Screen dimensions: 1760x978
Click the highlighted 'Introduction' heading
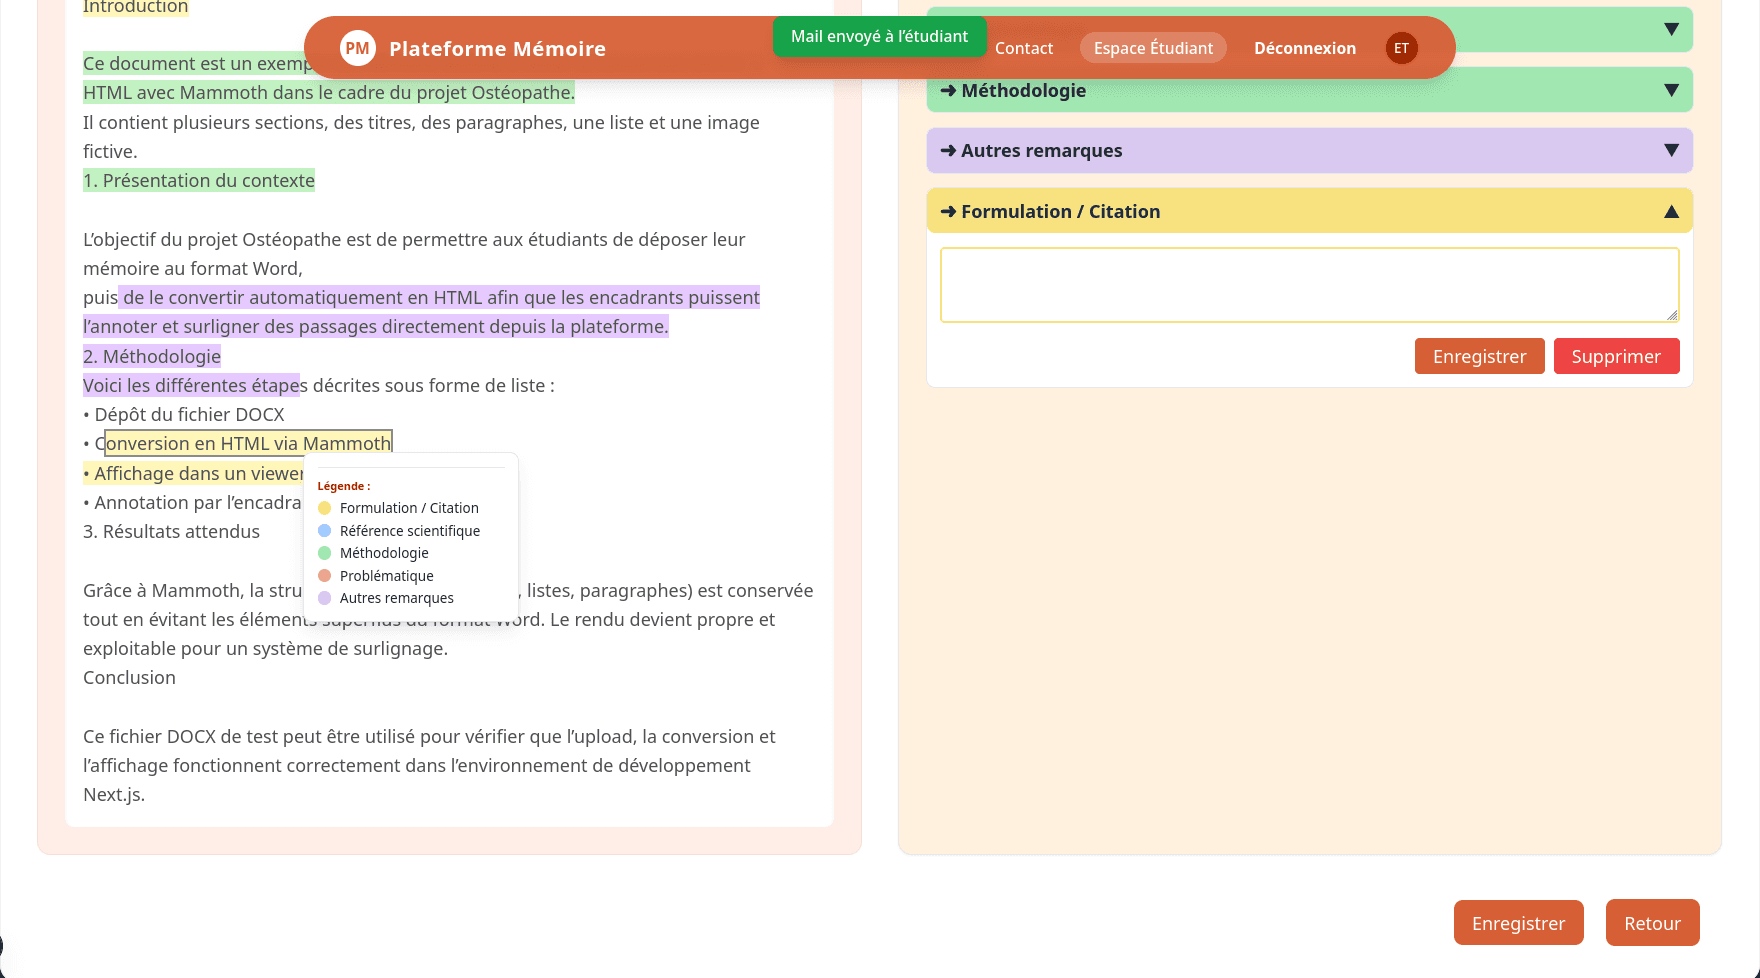click(x=135, y=7)
